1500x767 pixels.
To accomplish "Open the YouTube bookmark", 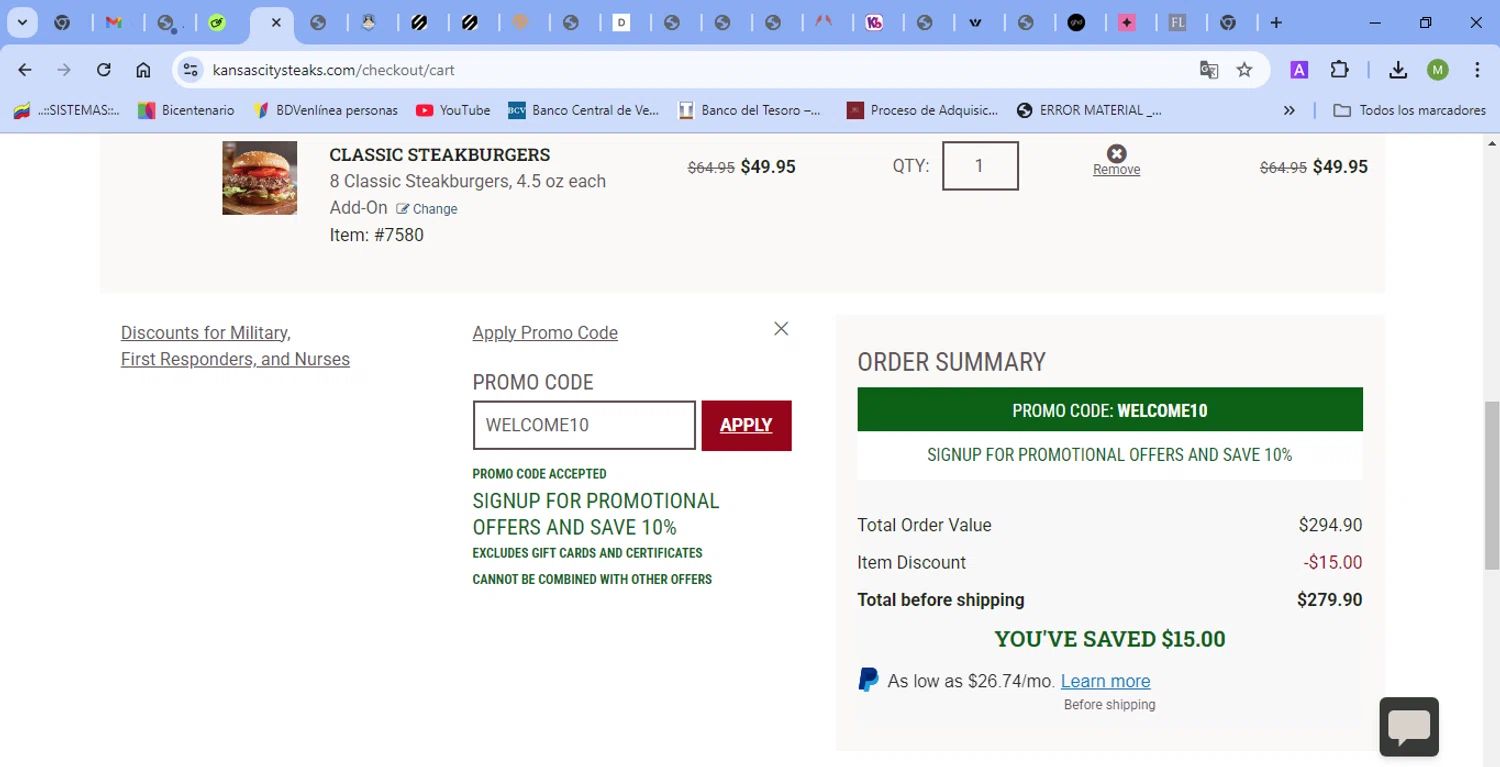I will pyautogui.click(x=453, y=110).
